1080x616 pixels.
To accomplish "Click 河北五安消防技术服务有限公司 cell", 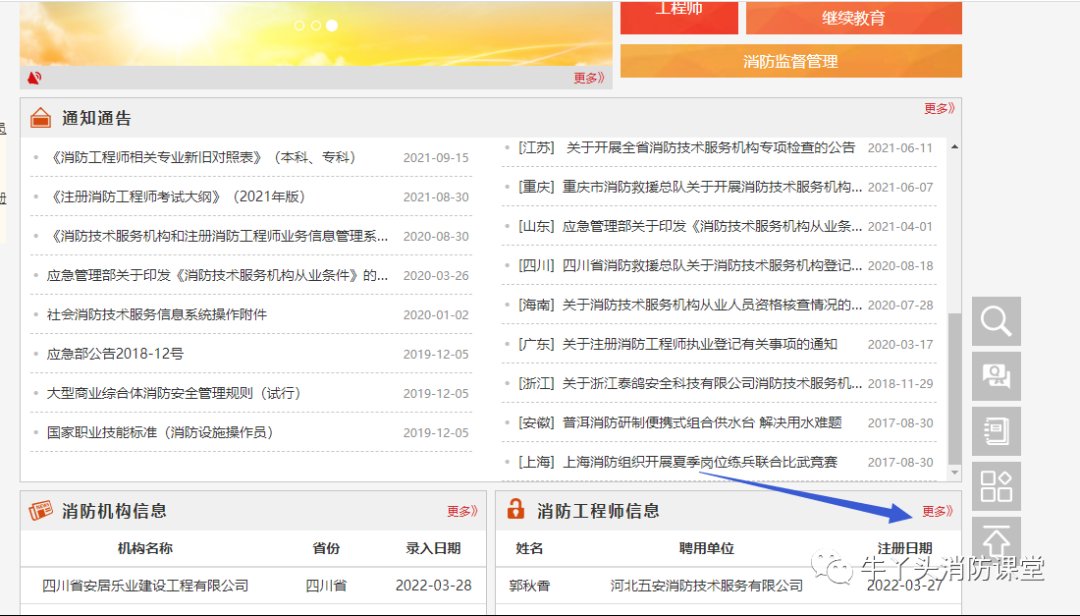I will [x=707, y=586].
